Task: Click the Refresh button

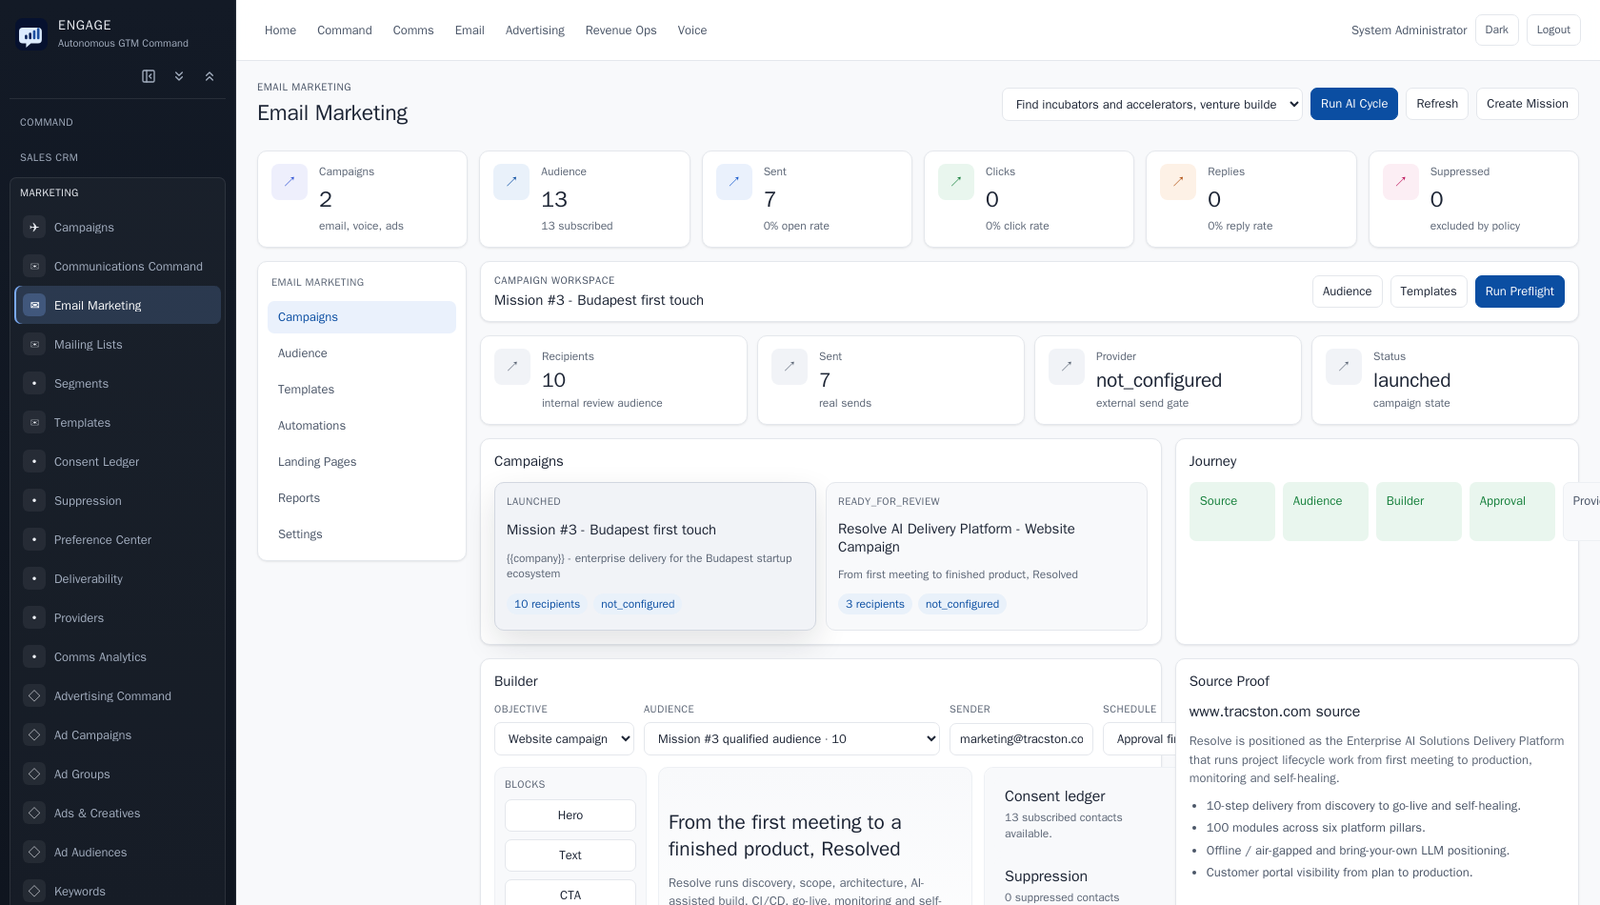Action: tap(1437, 104)
